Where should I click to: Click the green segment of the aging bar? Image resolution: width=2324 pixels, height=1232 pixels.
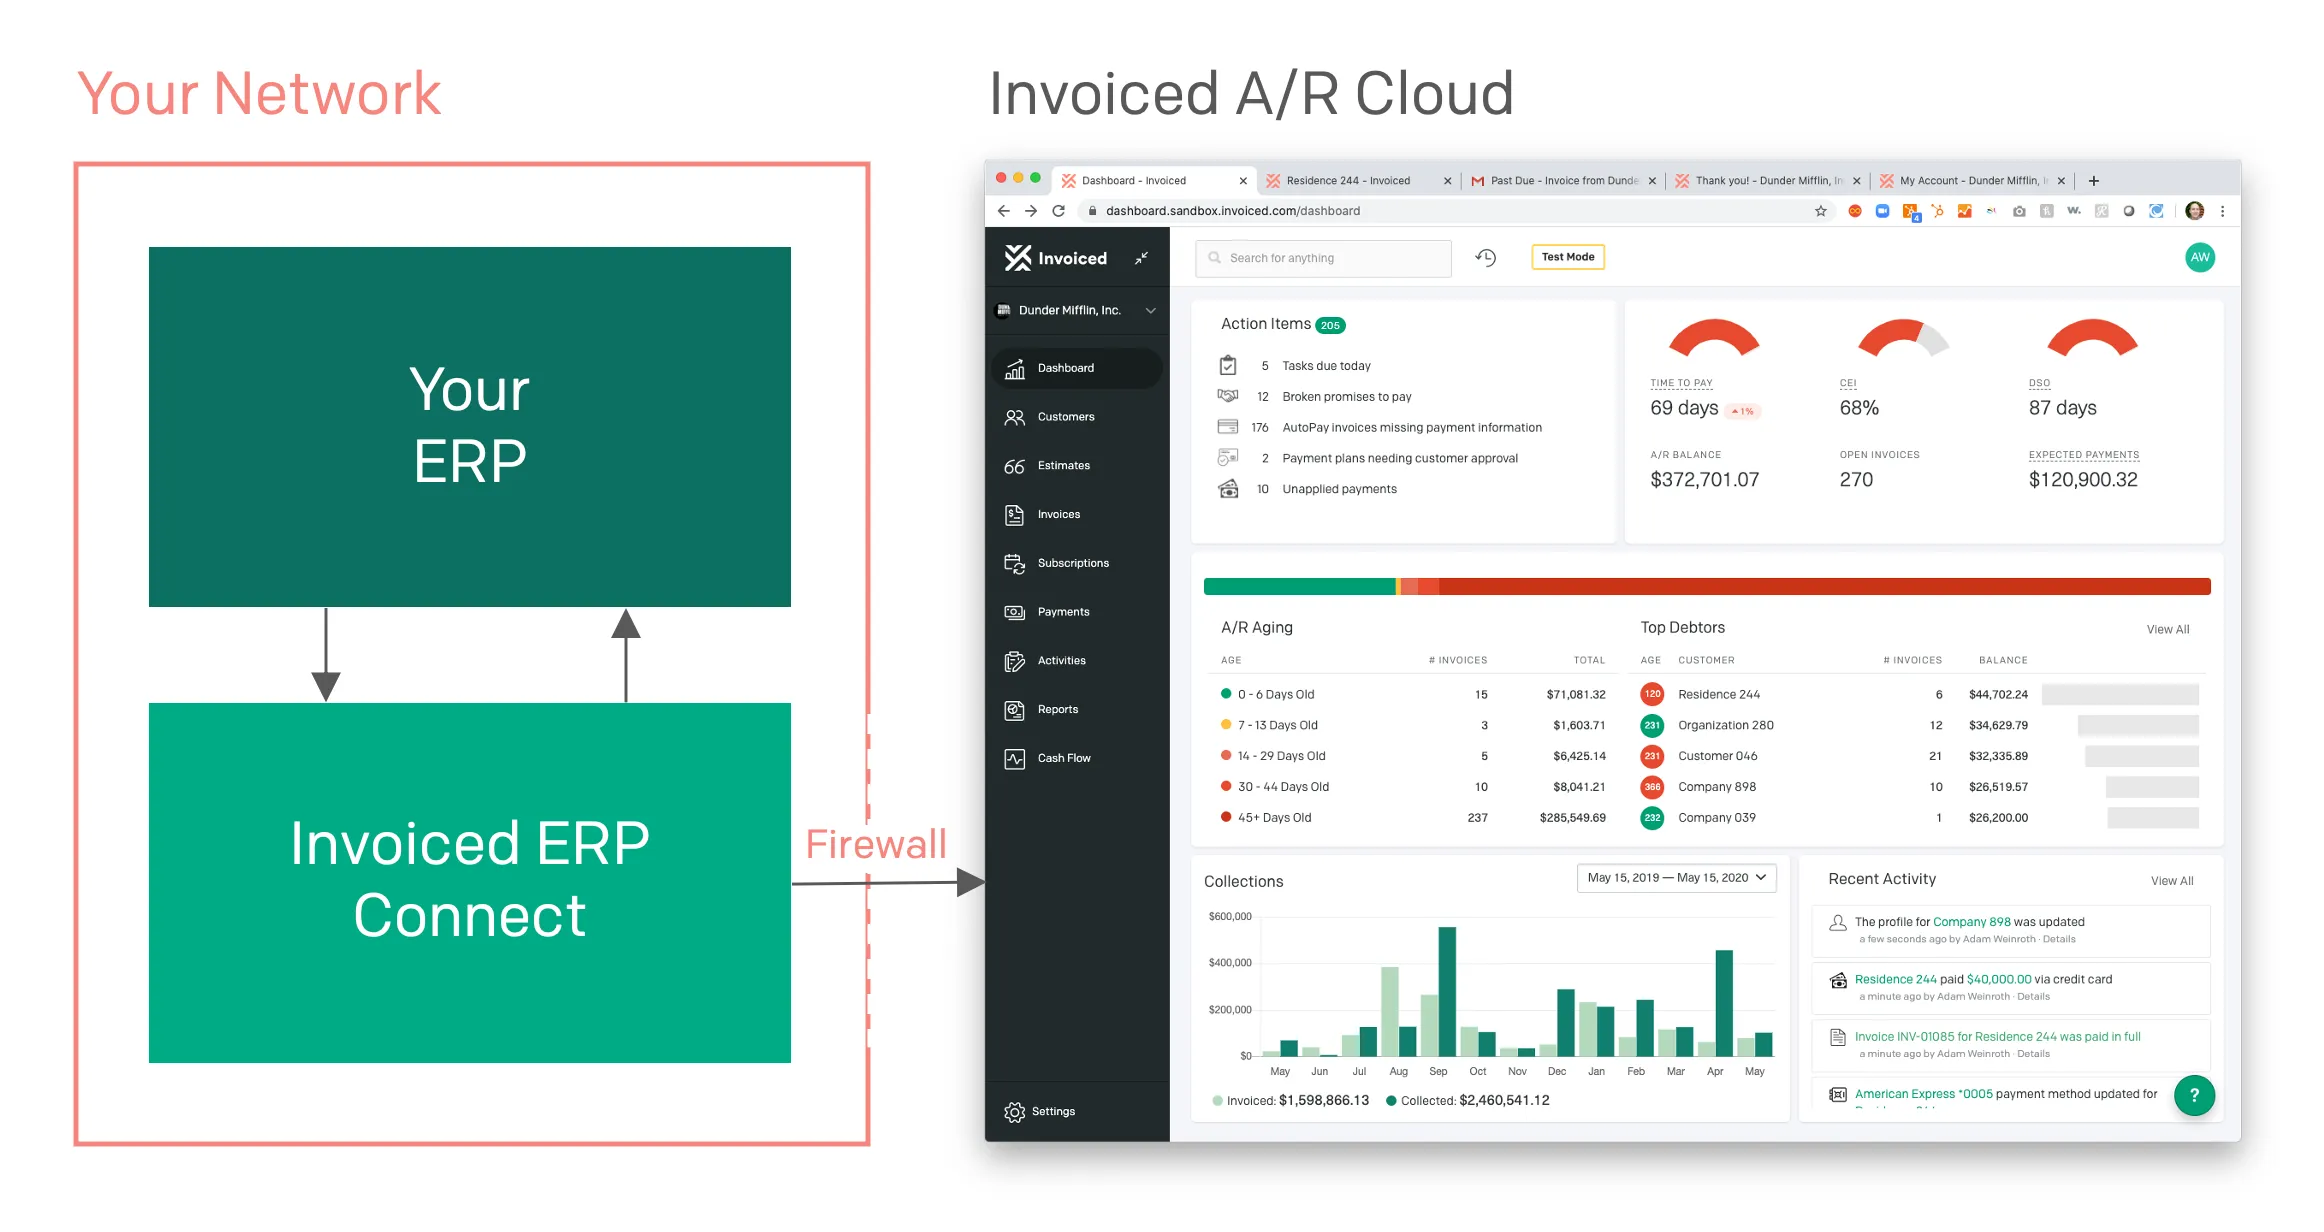click(1299, 587)
